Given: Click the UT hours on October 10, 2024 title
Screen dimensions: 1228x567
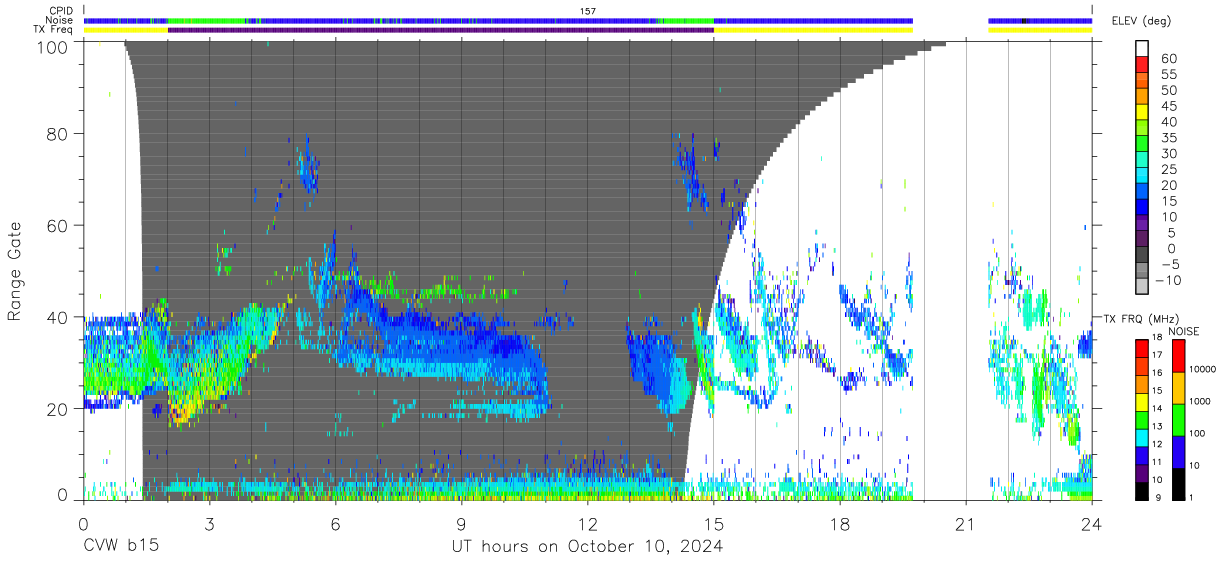Looking at the screenshot, I should point(587,546).
